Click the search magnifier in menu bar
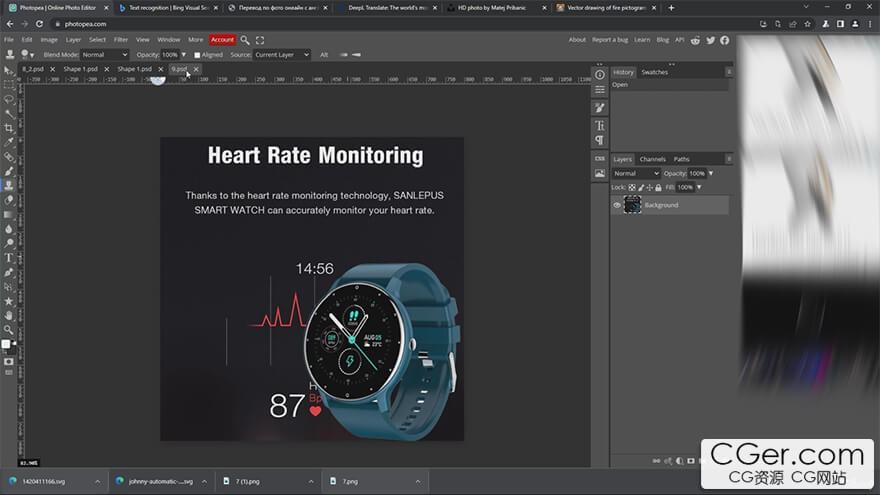880x495 pixels. (x=245, y=40)
